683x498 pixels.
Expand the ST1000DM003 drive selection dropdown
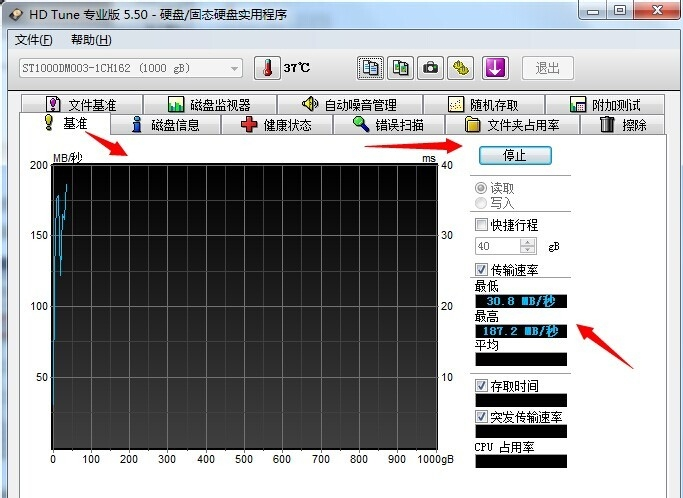[234, 68]
